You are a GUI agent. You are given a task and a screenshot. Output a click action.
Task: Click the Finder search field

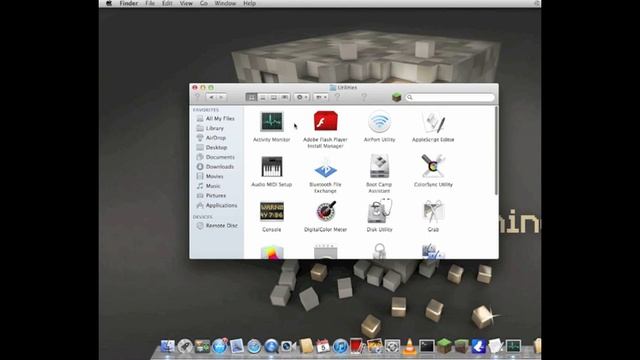pyautogui.click(x=450, y=97)
